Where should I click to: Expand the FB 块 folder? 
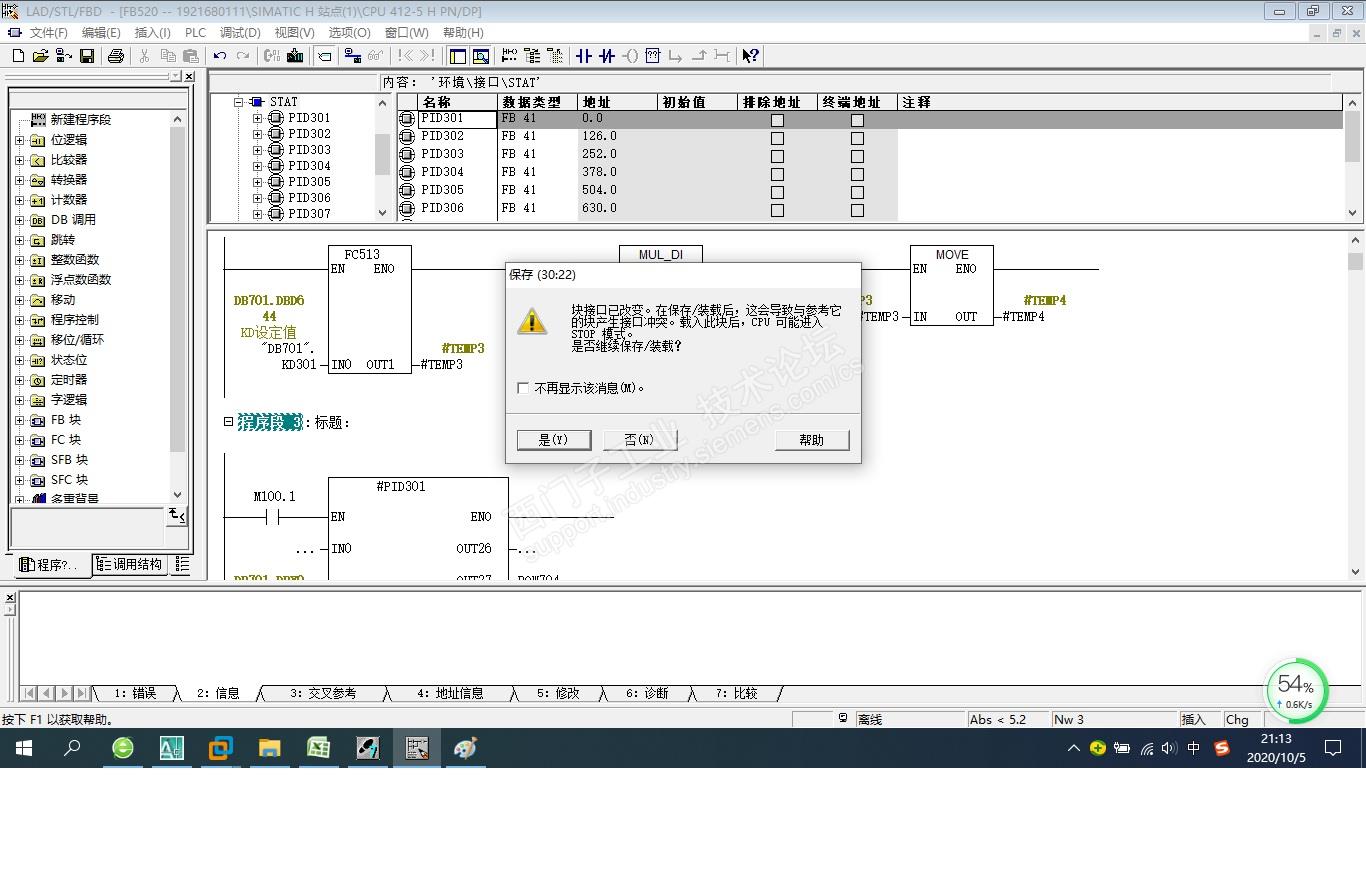tap(20, 420)
